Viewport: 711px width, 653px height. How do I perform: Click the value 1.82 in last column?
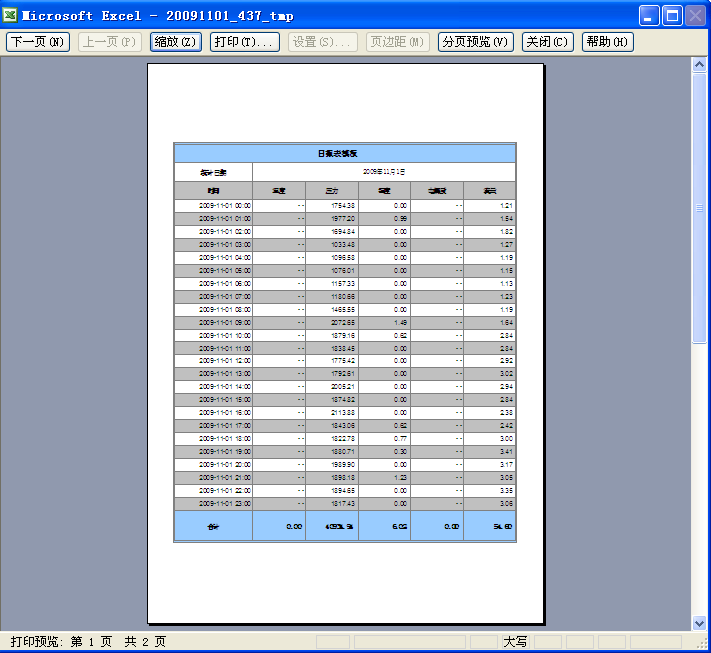(x=506, y=231)
